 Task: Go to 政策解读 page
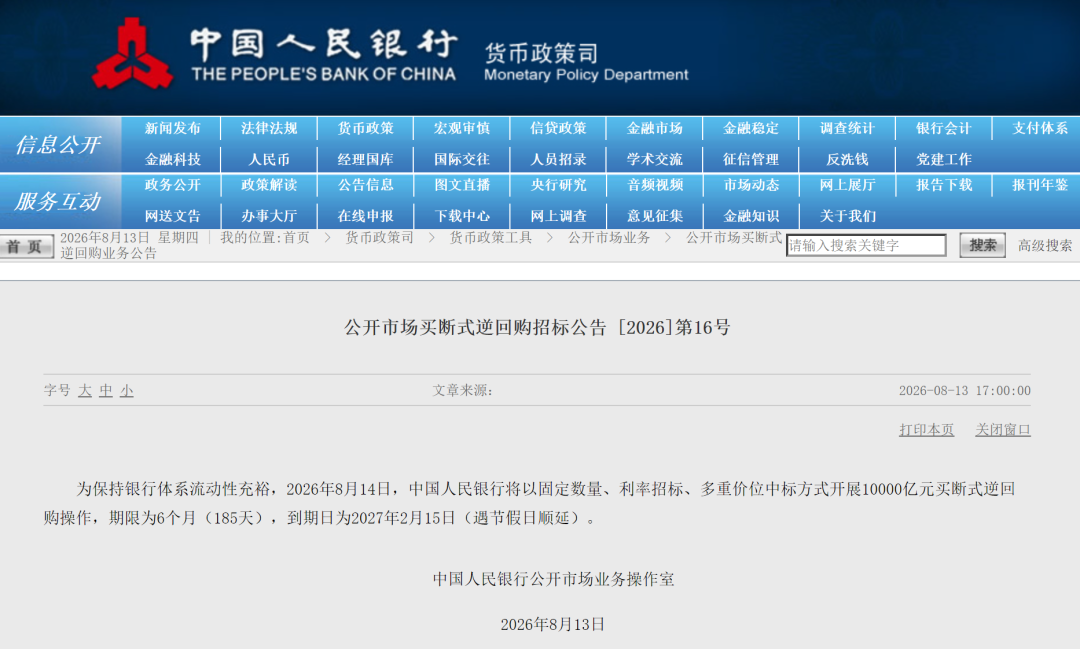coord(269,185)
